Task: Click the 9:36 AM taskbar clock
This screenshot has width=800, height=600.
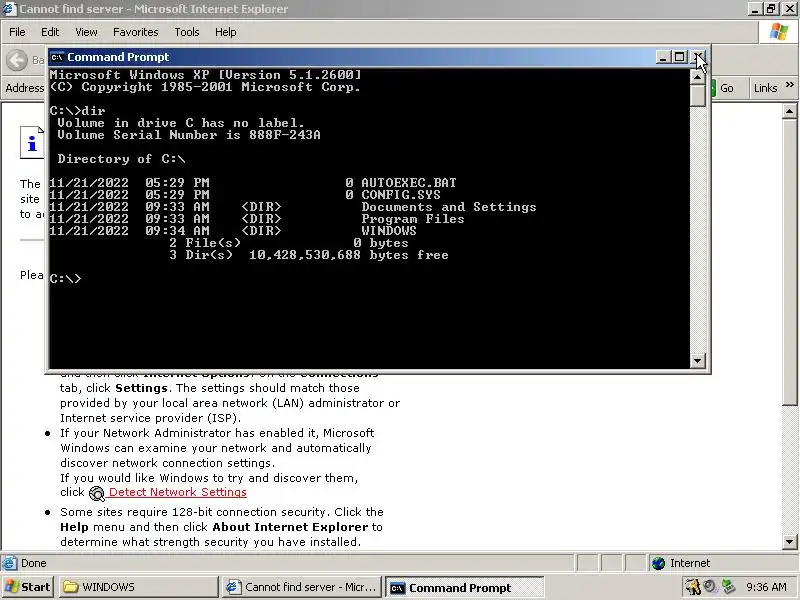Action: 766,587
